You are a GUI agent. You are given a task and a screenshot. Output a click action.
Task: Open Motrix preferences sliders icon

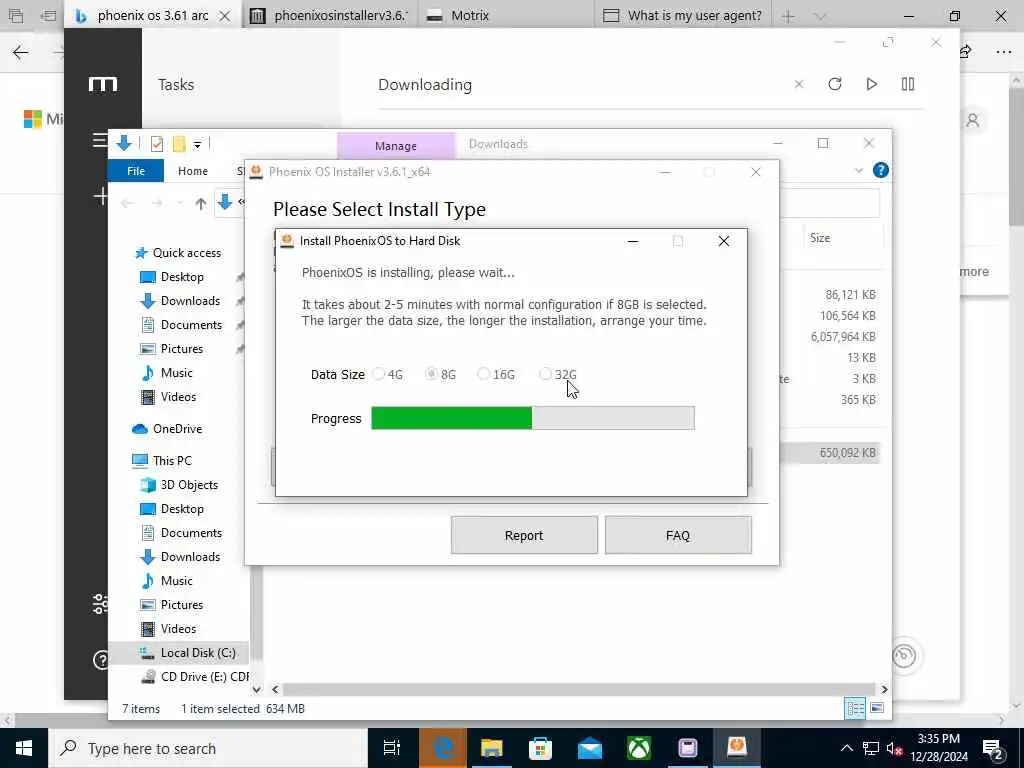click(100, 604)
